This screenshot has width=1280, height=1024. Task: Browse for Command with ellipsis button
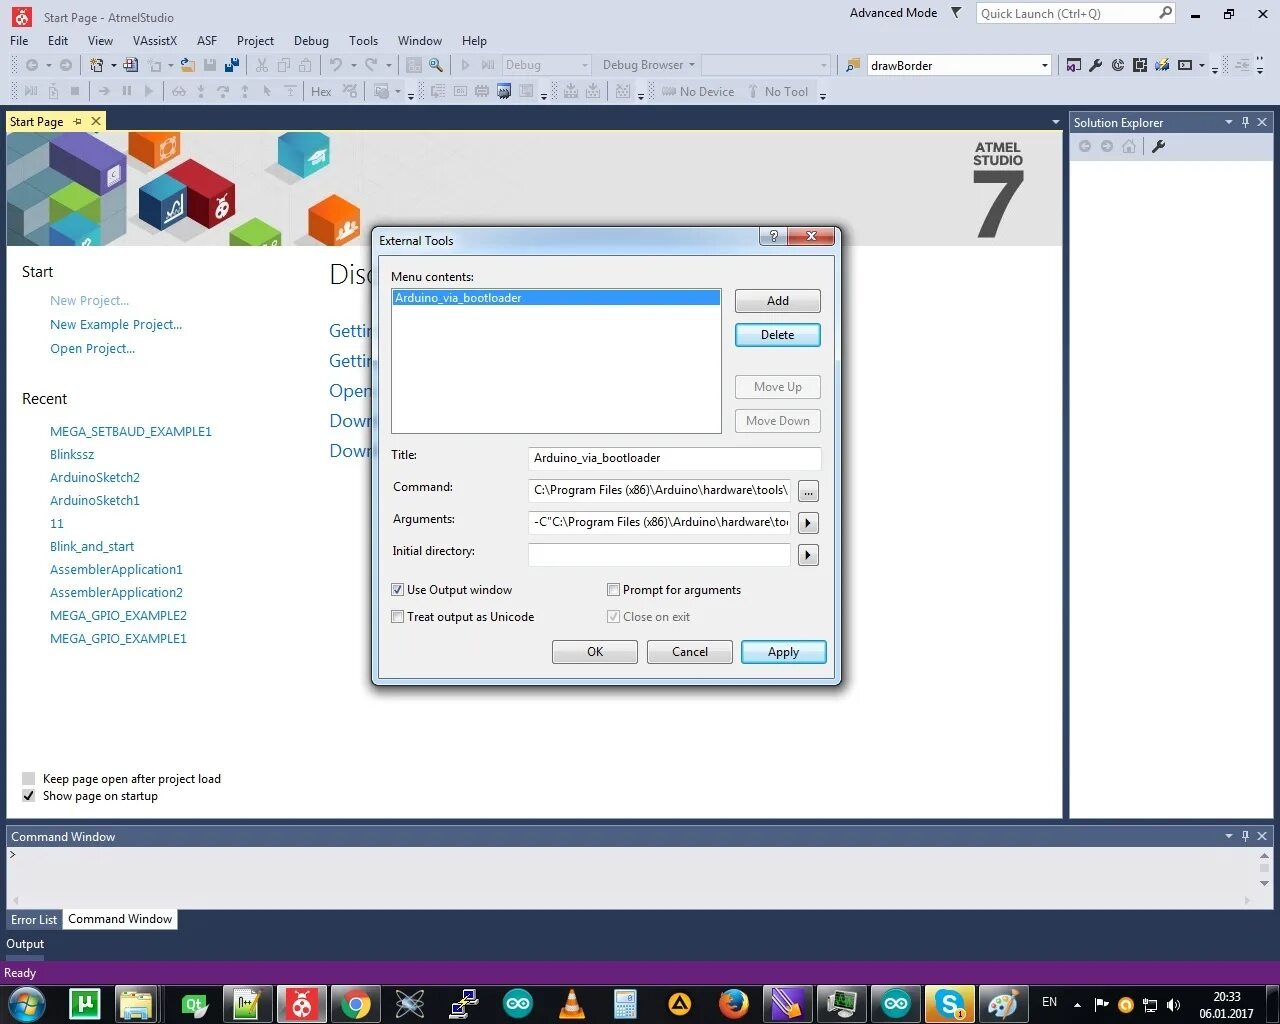(x=809, y=491)
